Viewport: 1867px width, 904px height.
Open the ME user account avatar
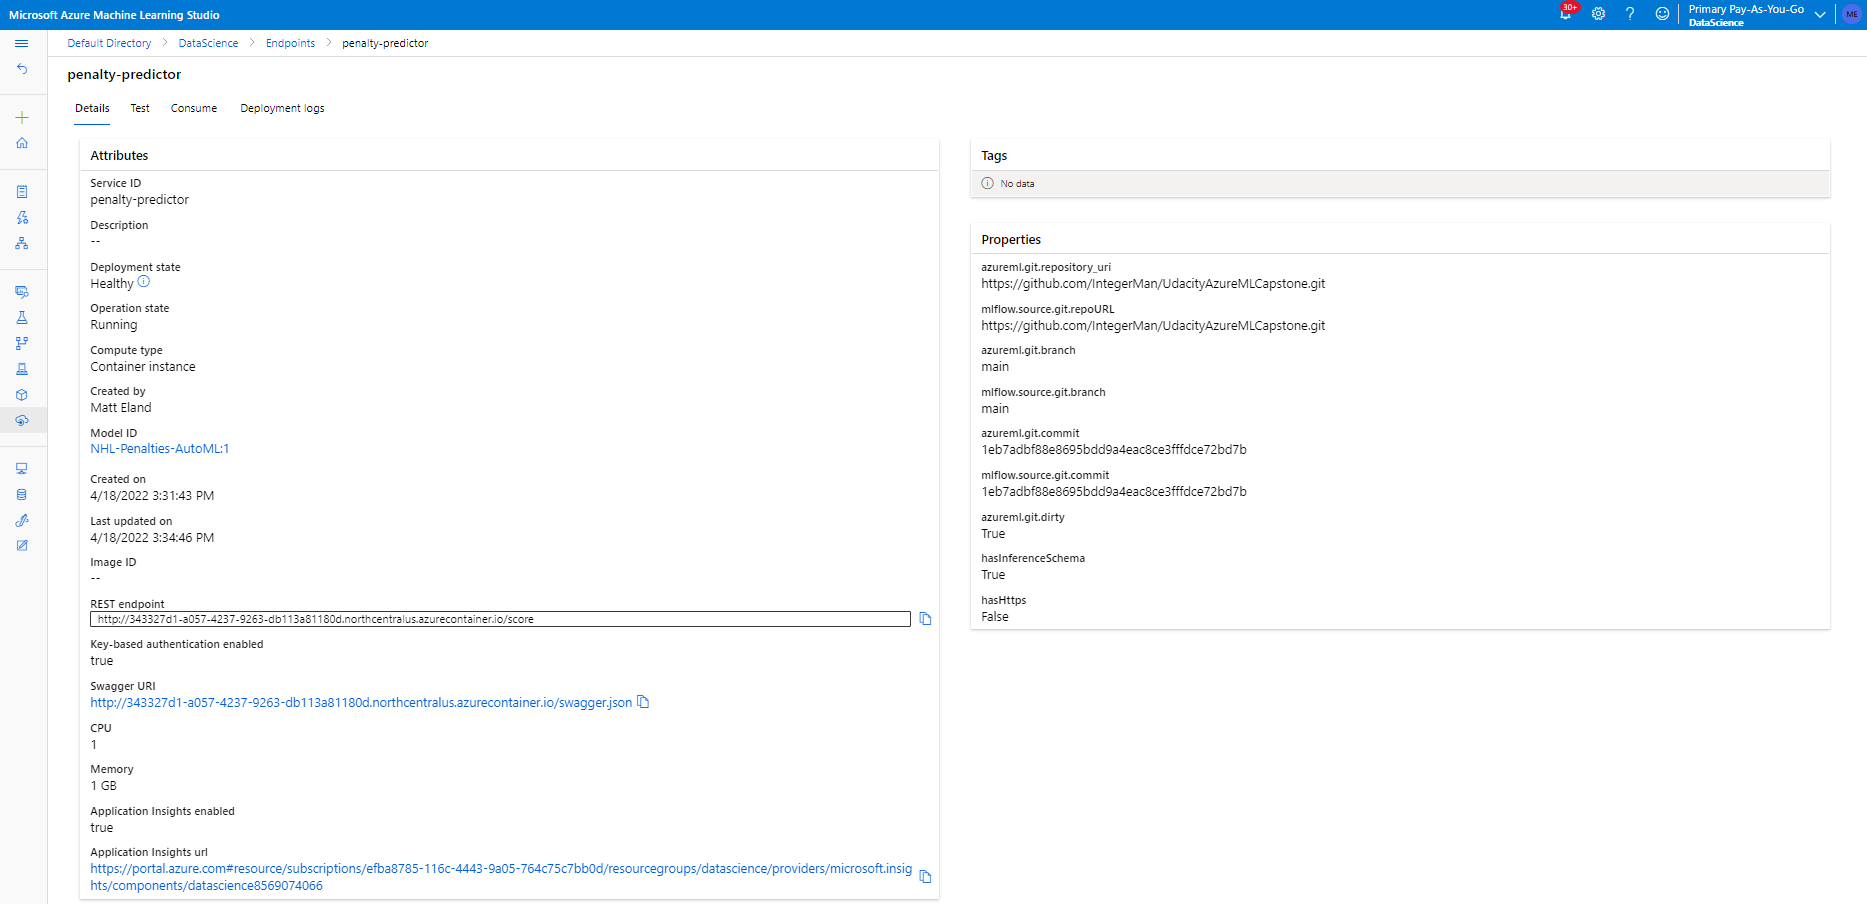click(x=1851, y=14)
